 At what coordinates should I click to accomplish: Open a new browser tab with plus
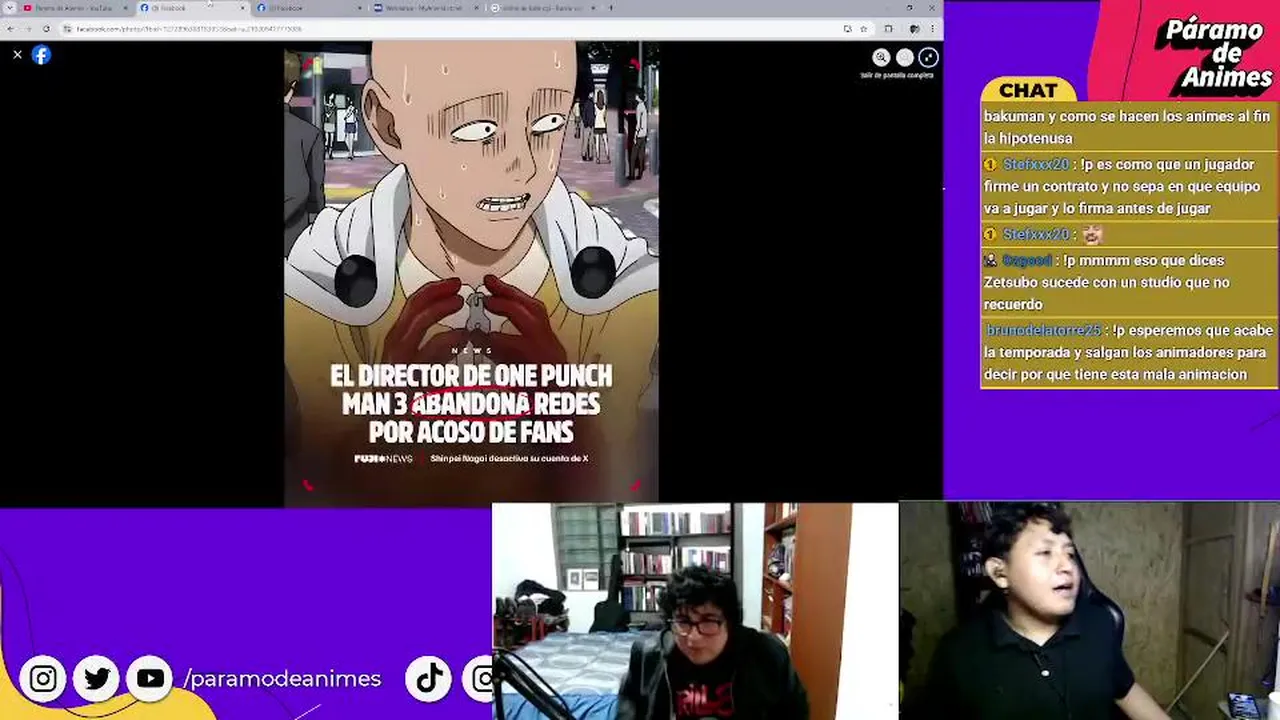612,8
